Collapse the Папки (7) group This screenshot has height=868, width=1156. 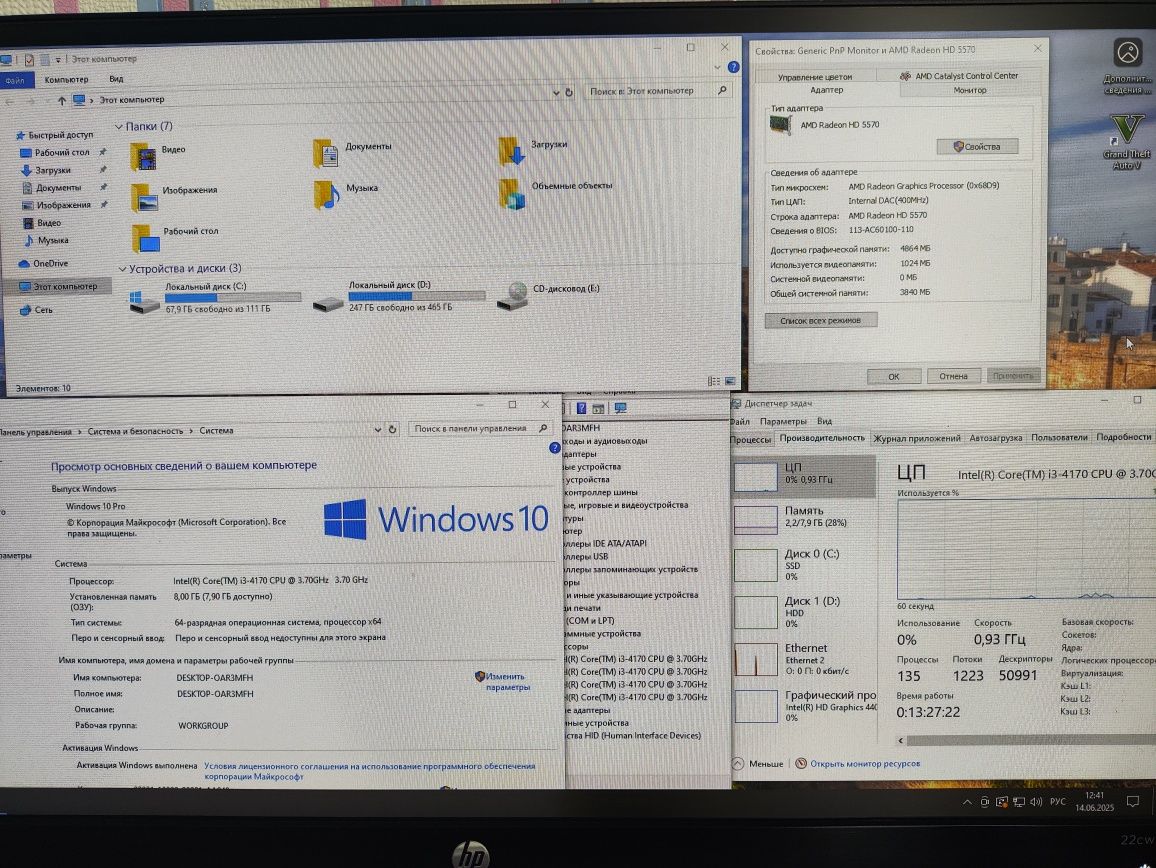119,127
